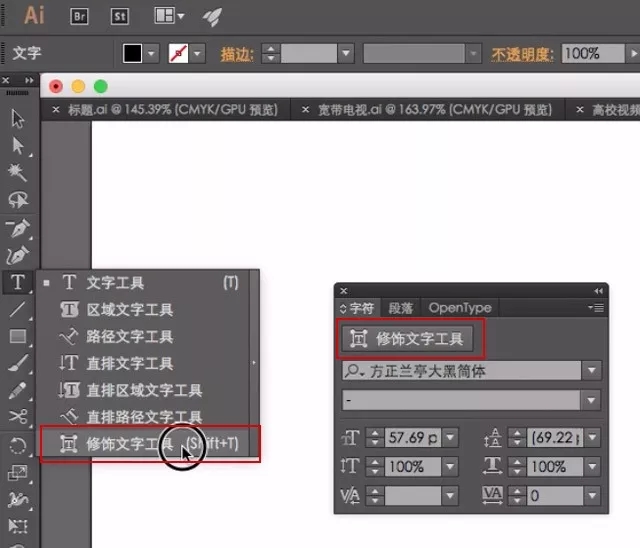The image size is (640, 548).
Task: Choose 文字工具 from the flyout menu
Action: click(x=144, y=282)
